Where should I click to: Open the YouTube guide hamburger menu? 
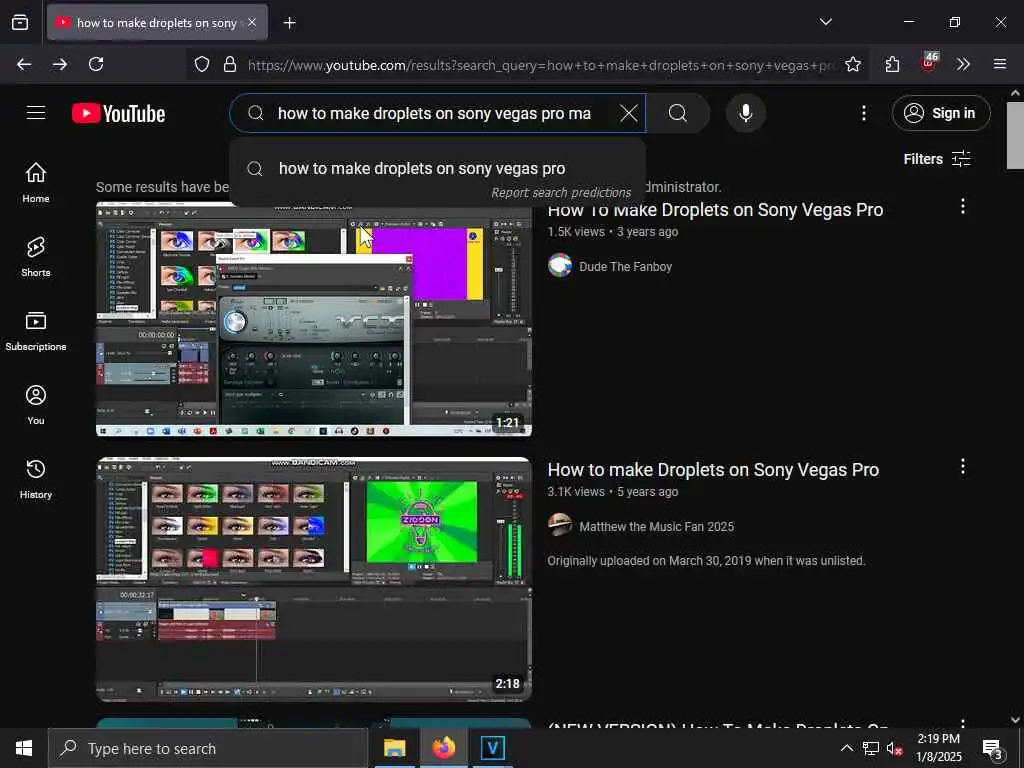pos(36,113)
